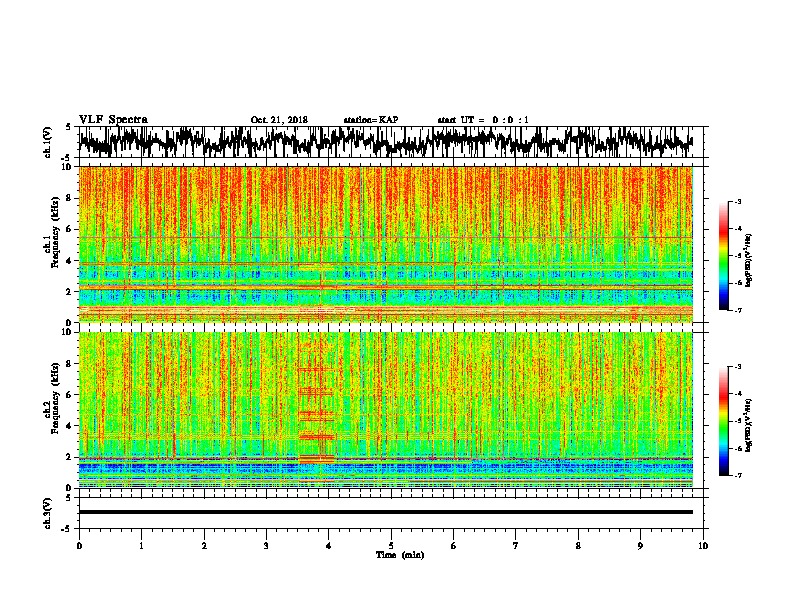Click the thick black ch.3 voltage trace
Image resolution: width=792 pixels, height=612 pixels.
(x=386, y=512)
